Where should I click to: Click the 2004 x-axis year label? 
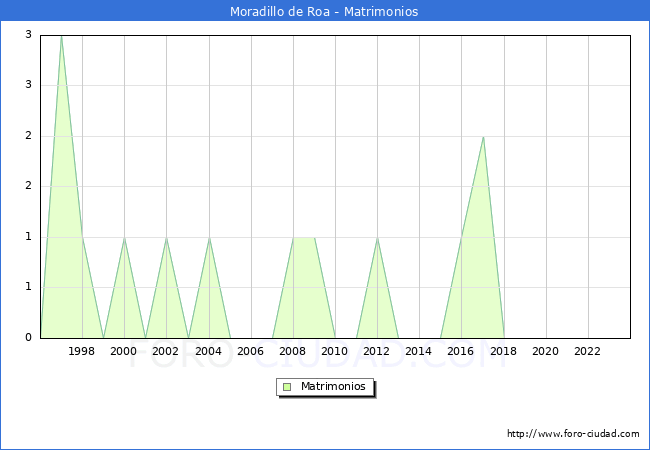[x=208, y=351]
